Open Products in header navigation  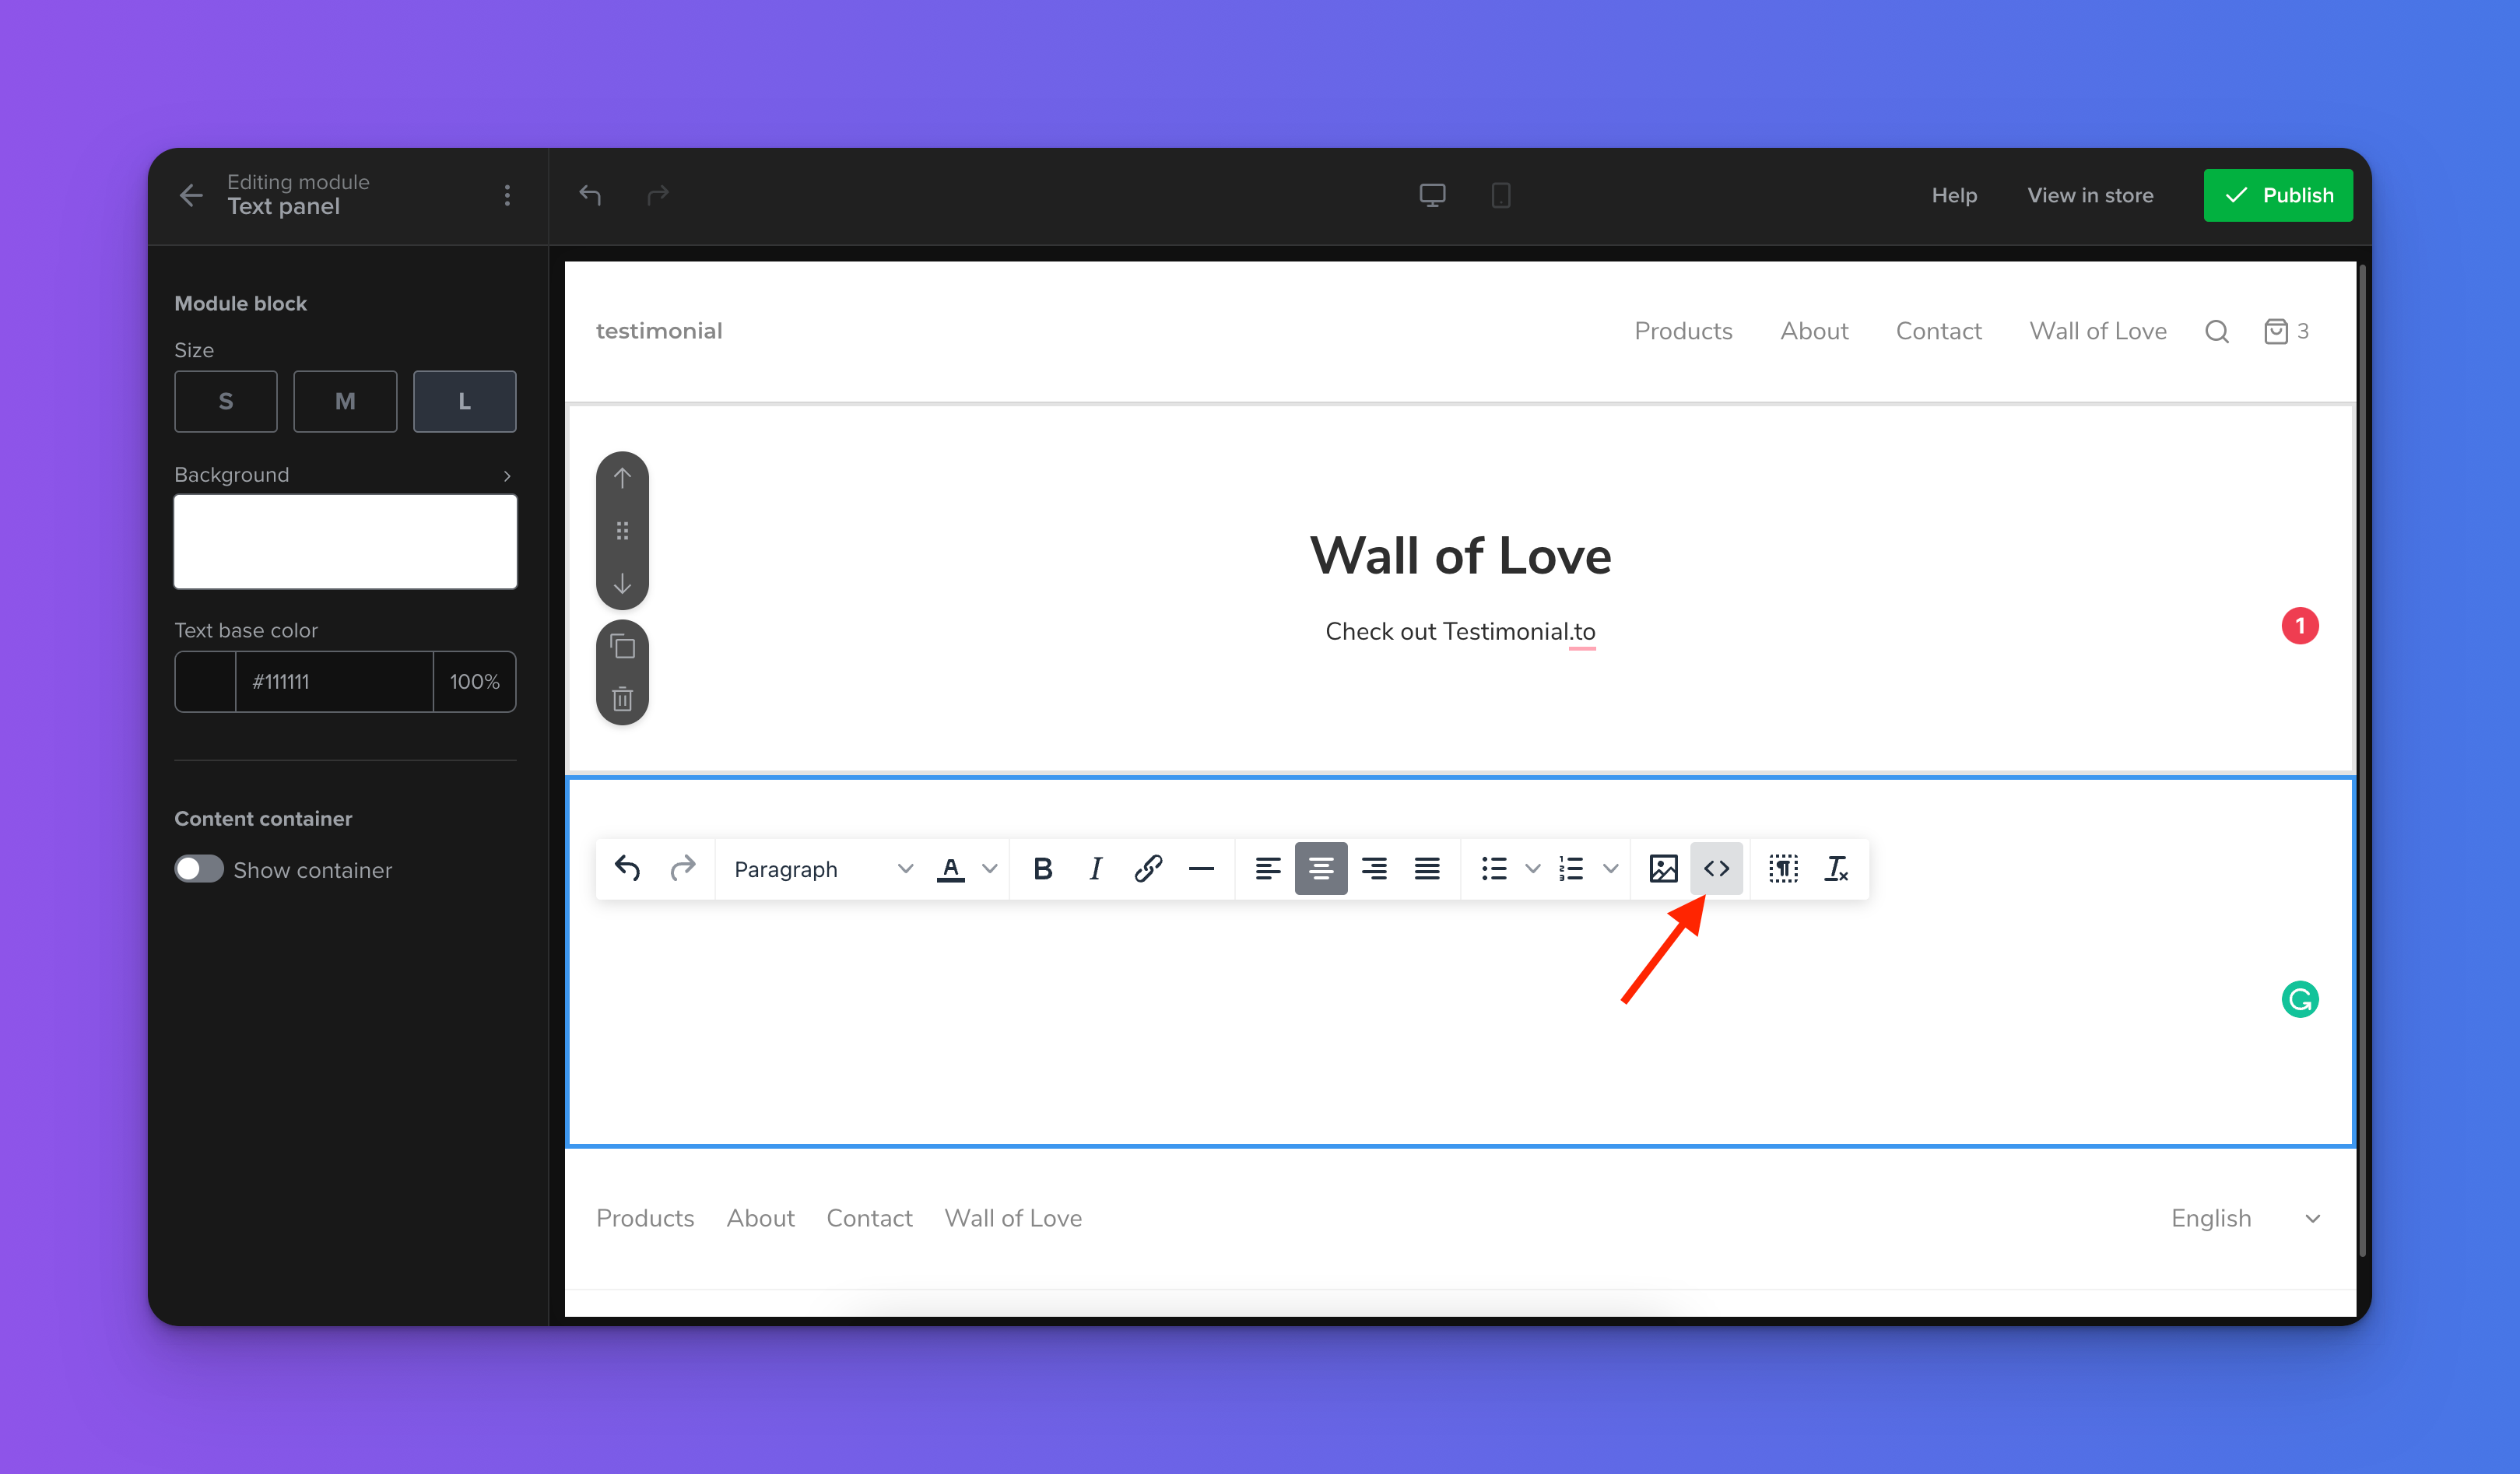coord(1684,331)
